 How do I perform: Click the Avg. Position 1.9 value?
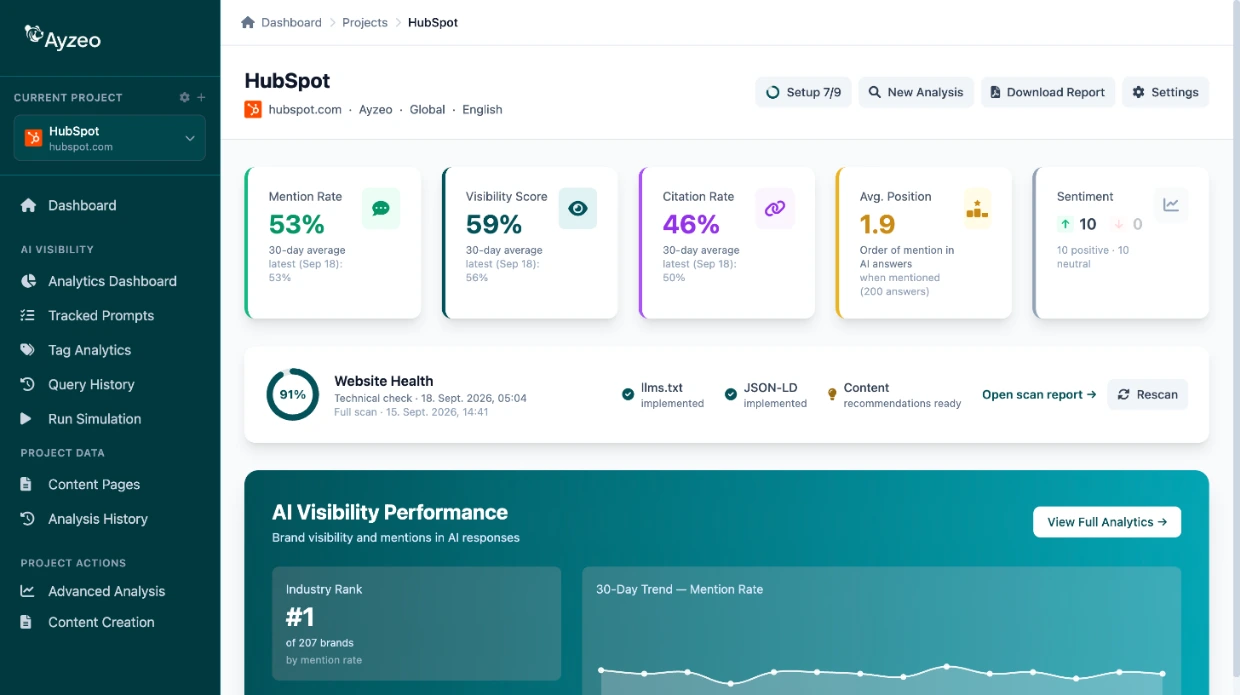pos(877,224)
